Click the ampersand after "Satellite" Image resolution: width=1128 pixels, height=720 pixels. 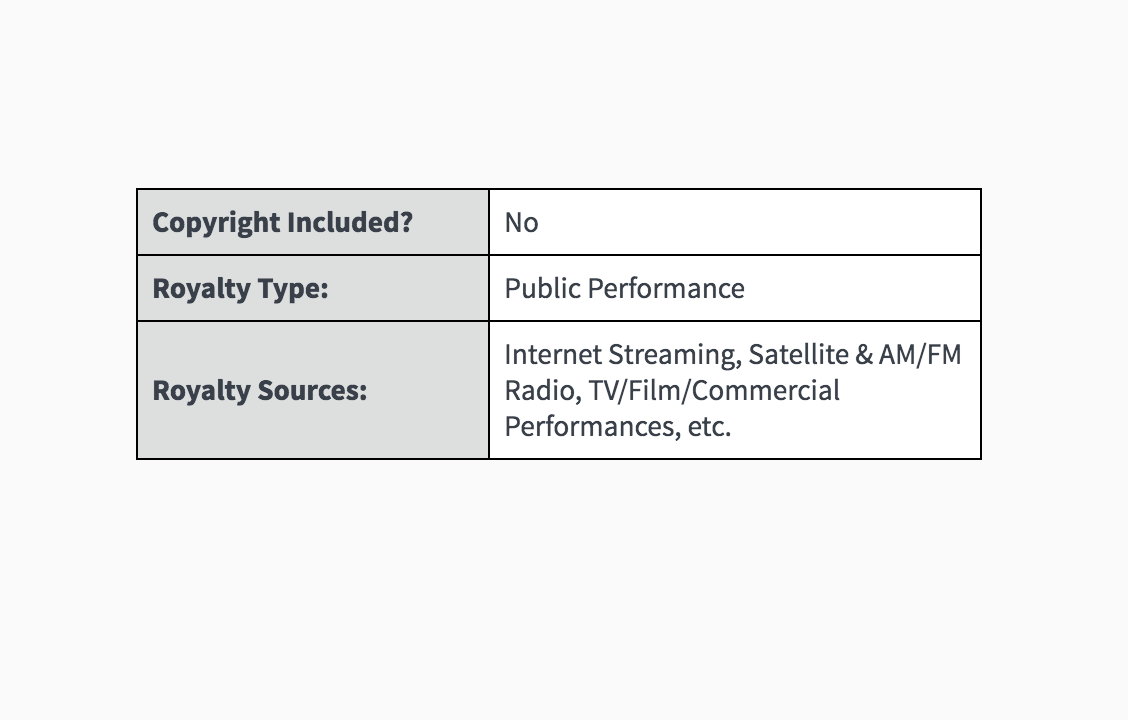864,355
